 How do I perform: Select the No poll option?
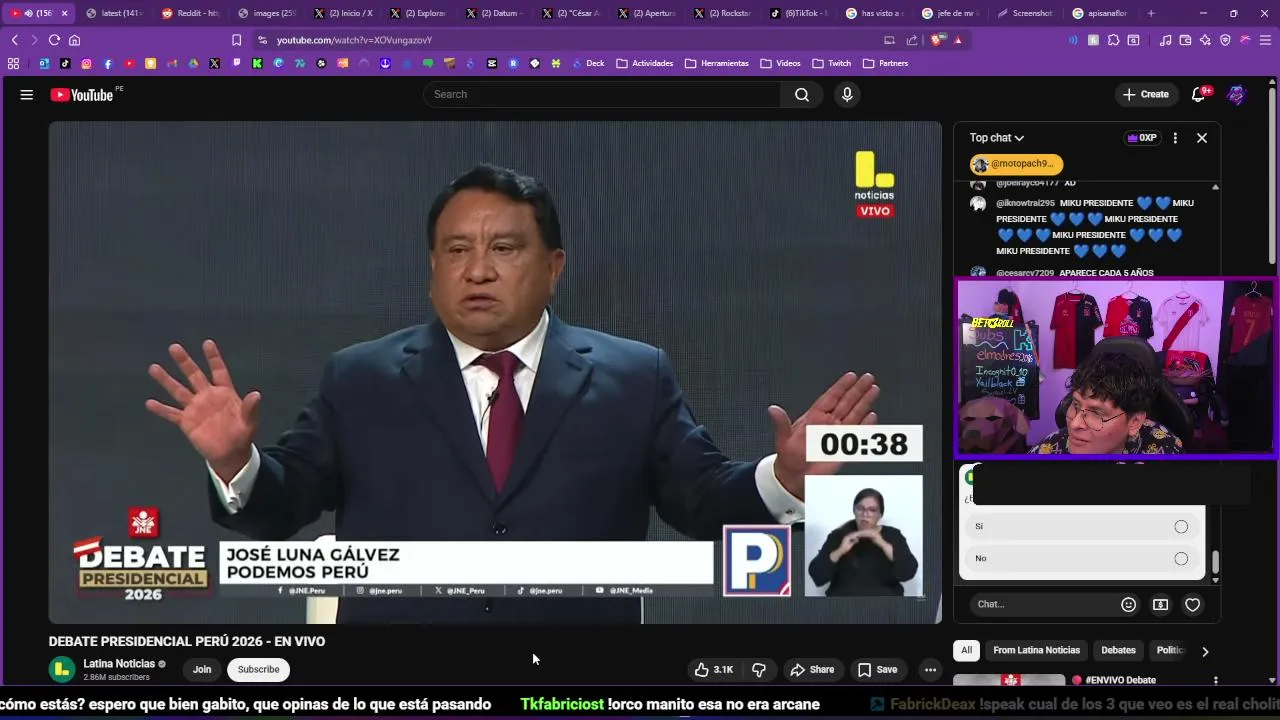1082,558
